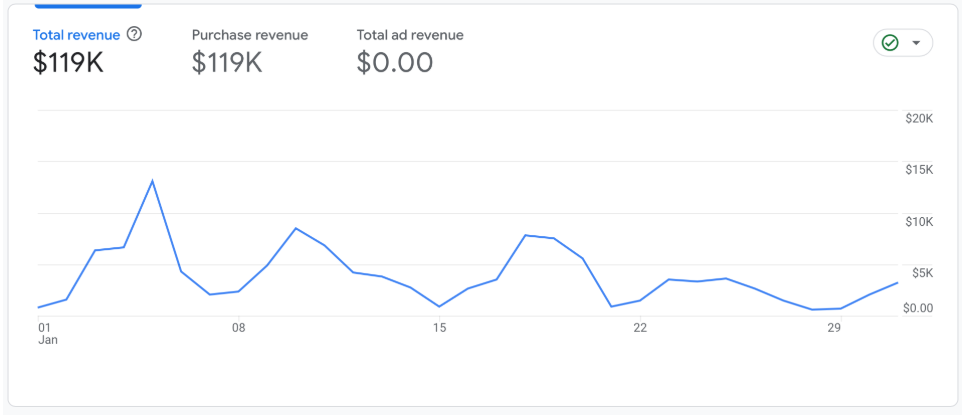Expand the dropdown arrow next to the checkmark
The width and height of the screenshot is (962, 416).
point(916,44)
